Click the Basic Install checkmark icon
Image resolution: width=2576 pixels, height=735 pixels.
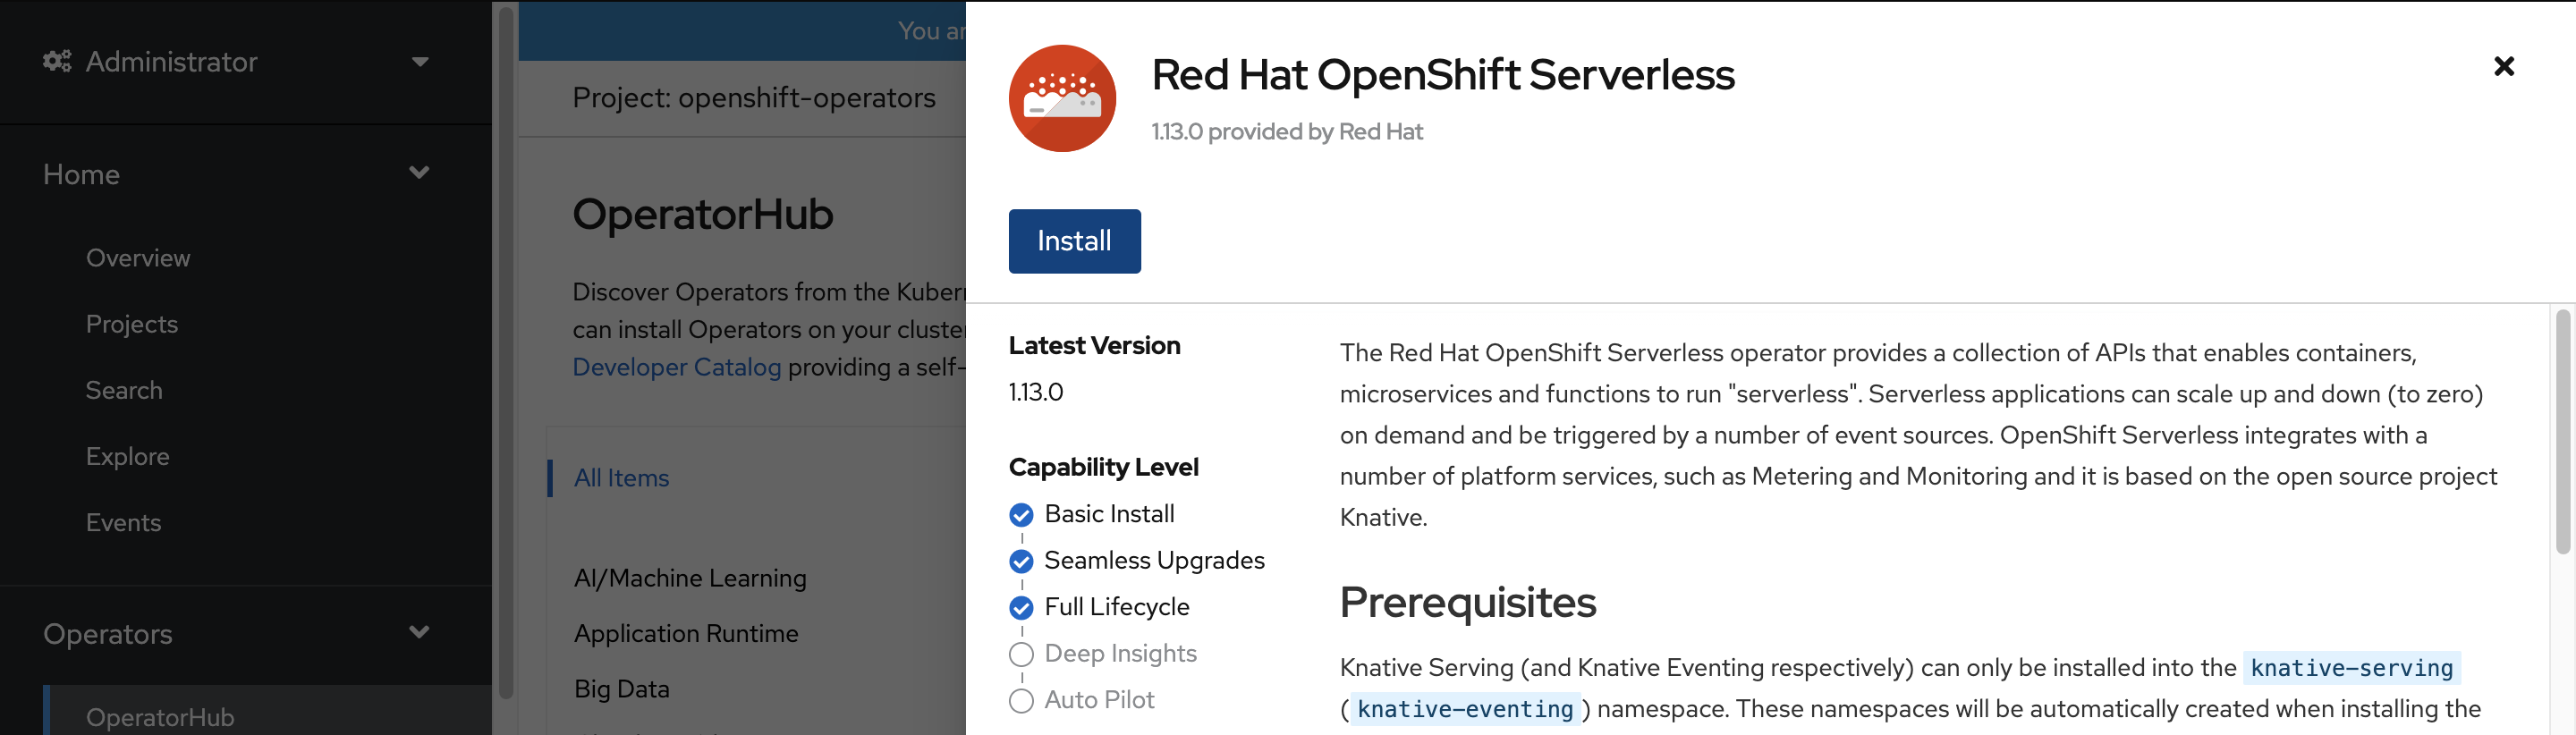1021,515
